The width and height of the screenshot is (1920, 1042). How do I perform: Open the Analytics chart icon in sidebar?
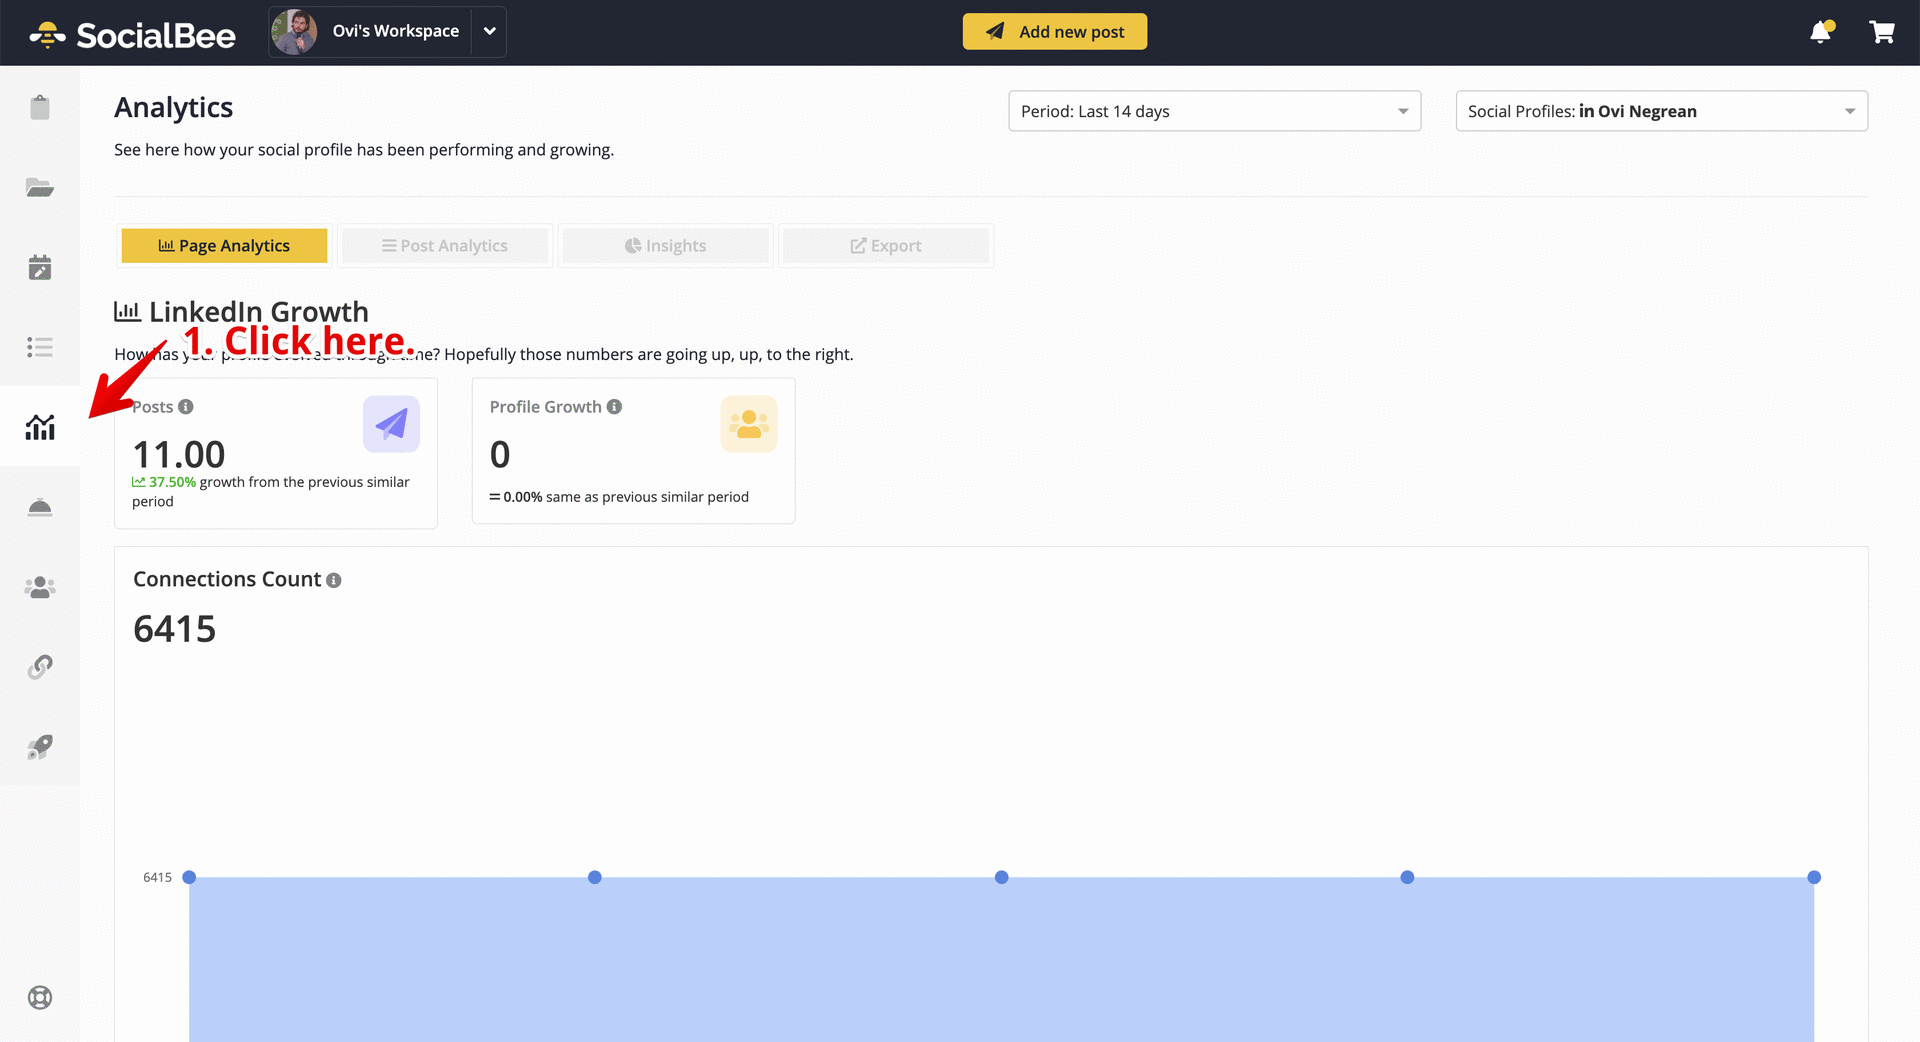pos(40,427)
